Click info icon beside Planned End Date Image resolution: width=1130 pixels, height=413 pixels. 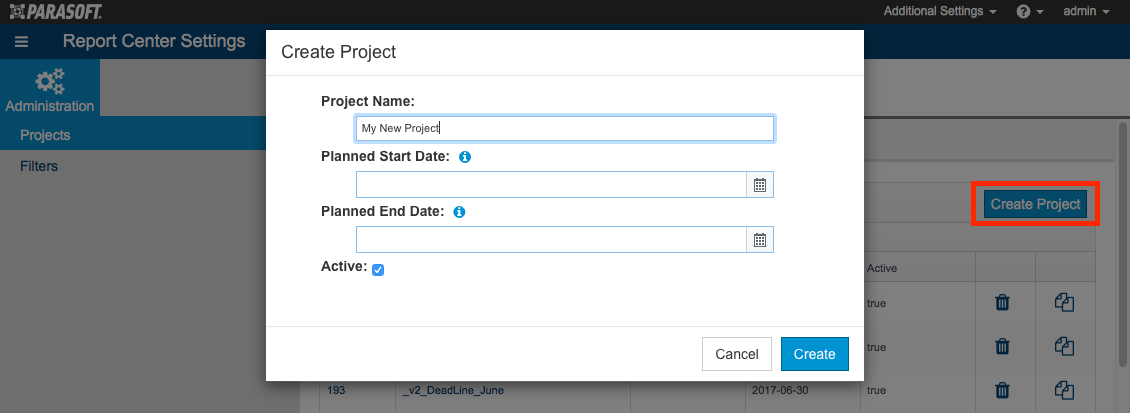pyautogui.click(x=459, y=212)
